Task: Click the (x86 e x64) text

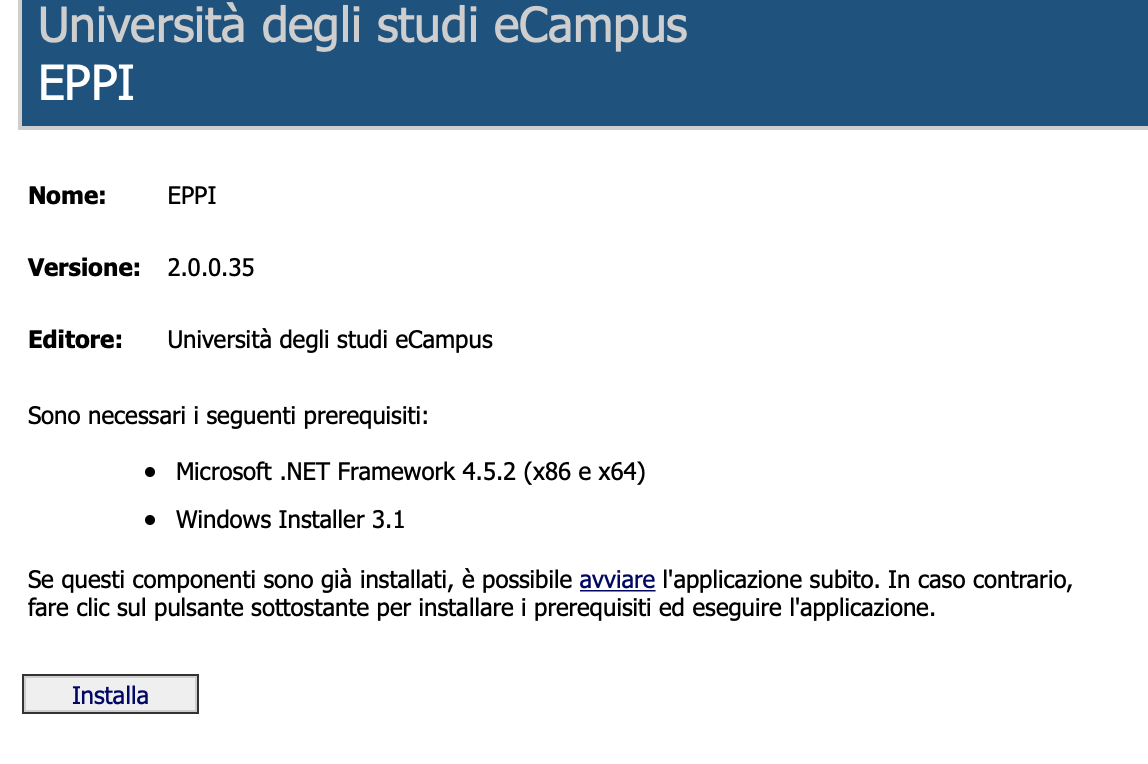Action: (584, 471)
